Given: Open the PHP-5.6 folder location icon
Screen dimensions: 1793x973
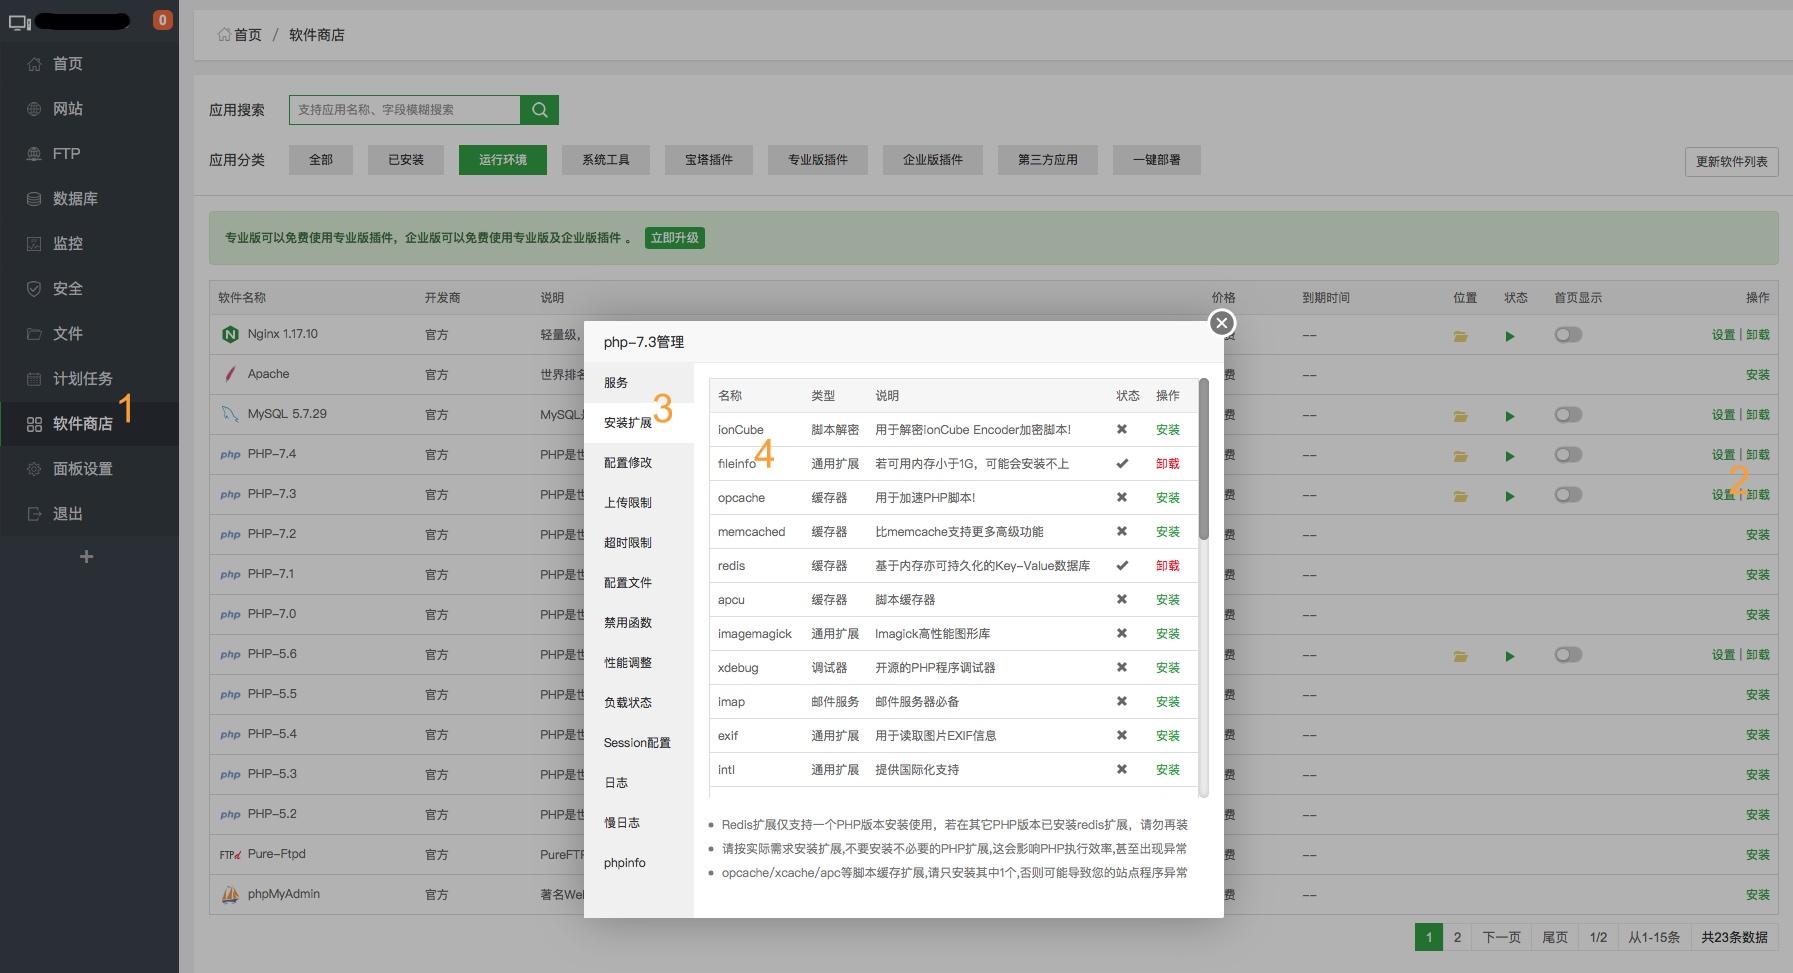Looking at the screenshot, I should (1461, 656).
